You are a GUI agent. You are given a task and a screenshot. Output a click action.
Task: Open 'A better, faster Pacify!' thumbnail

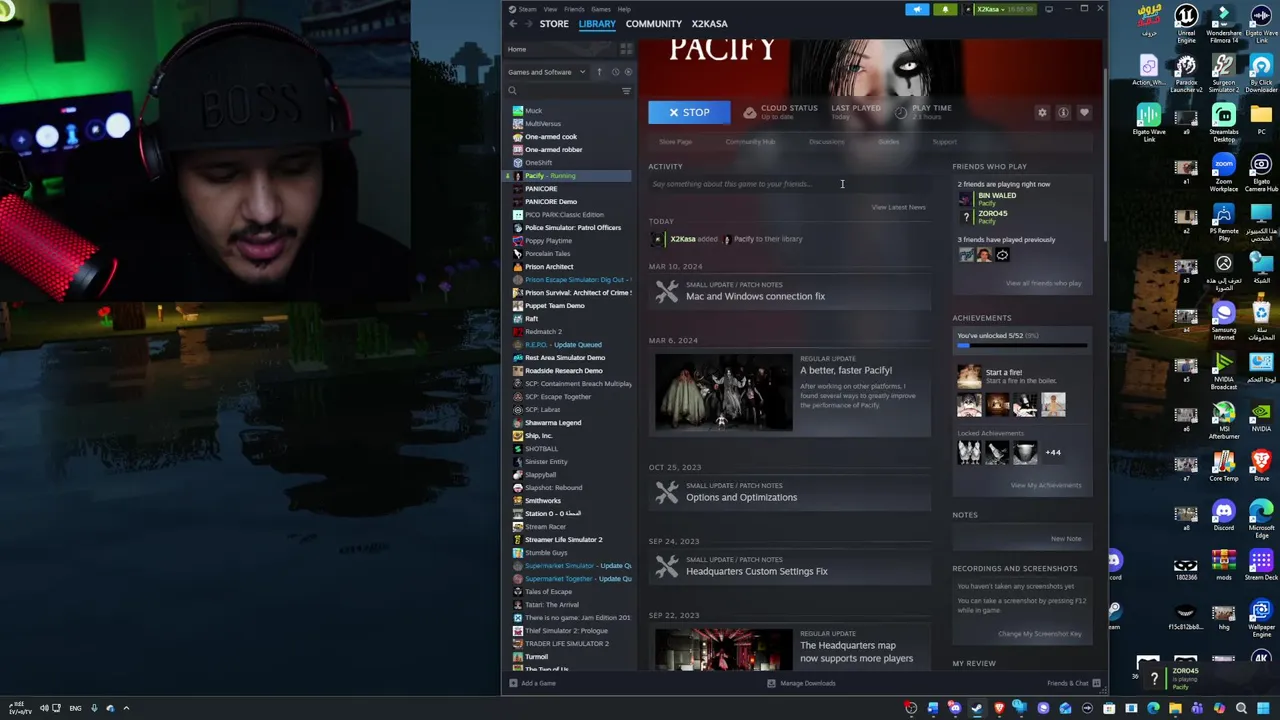[724, 392]
